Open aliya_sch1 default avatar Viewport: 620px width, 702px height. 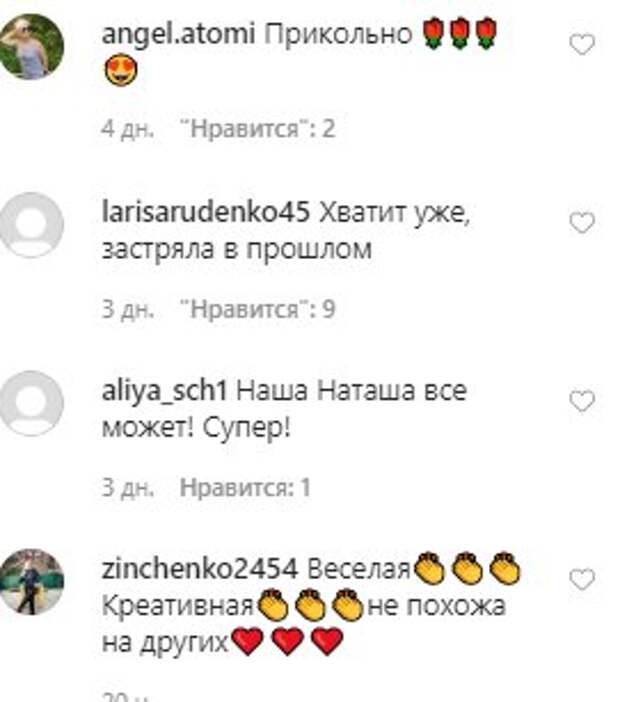(31, 403)
